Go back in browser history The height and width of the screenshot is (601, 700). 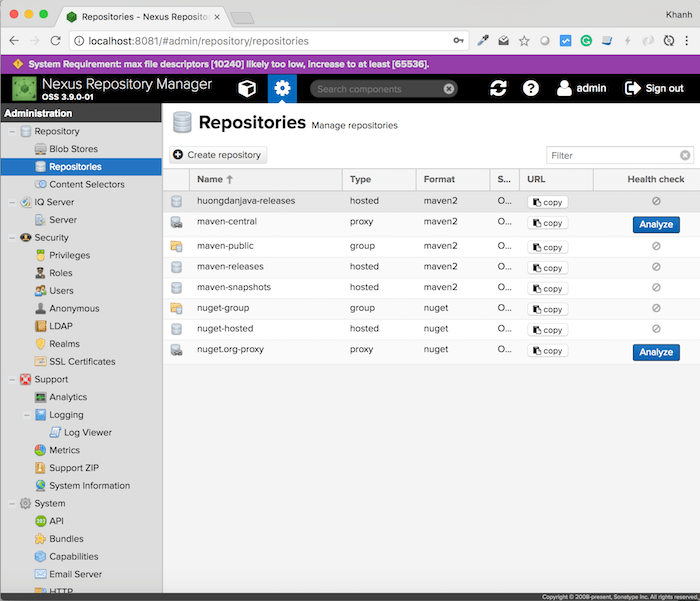coord(14,41)
